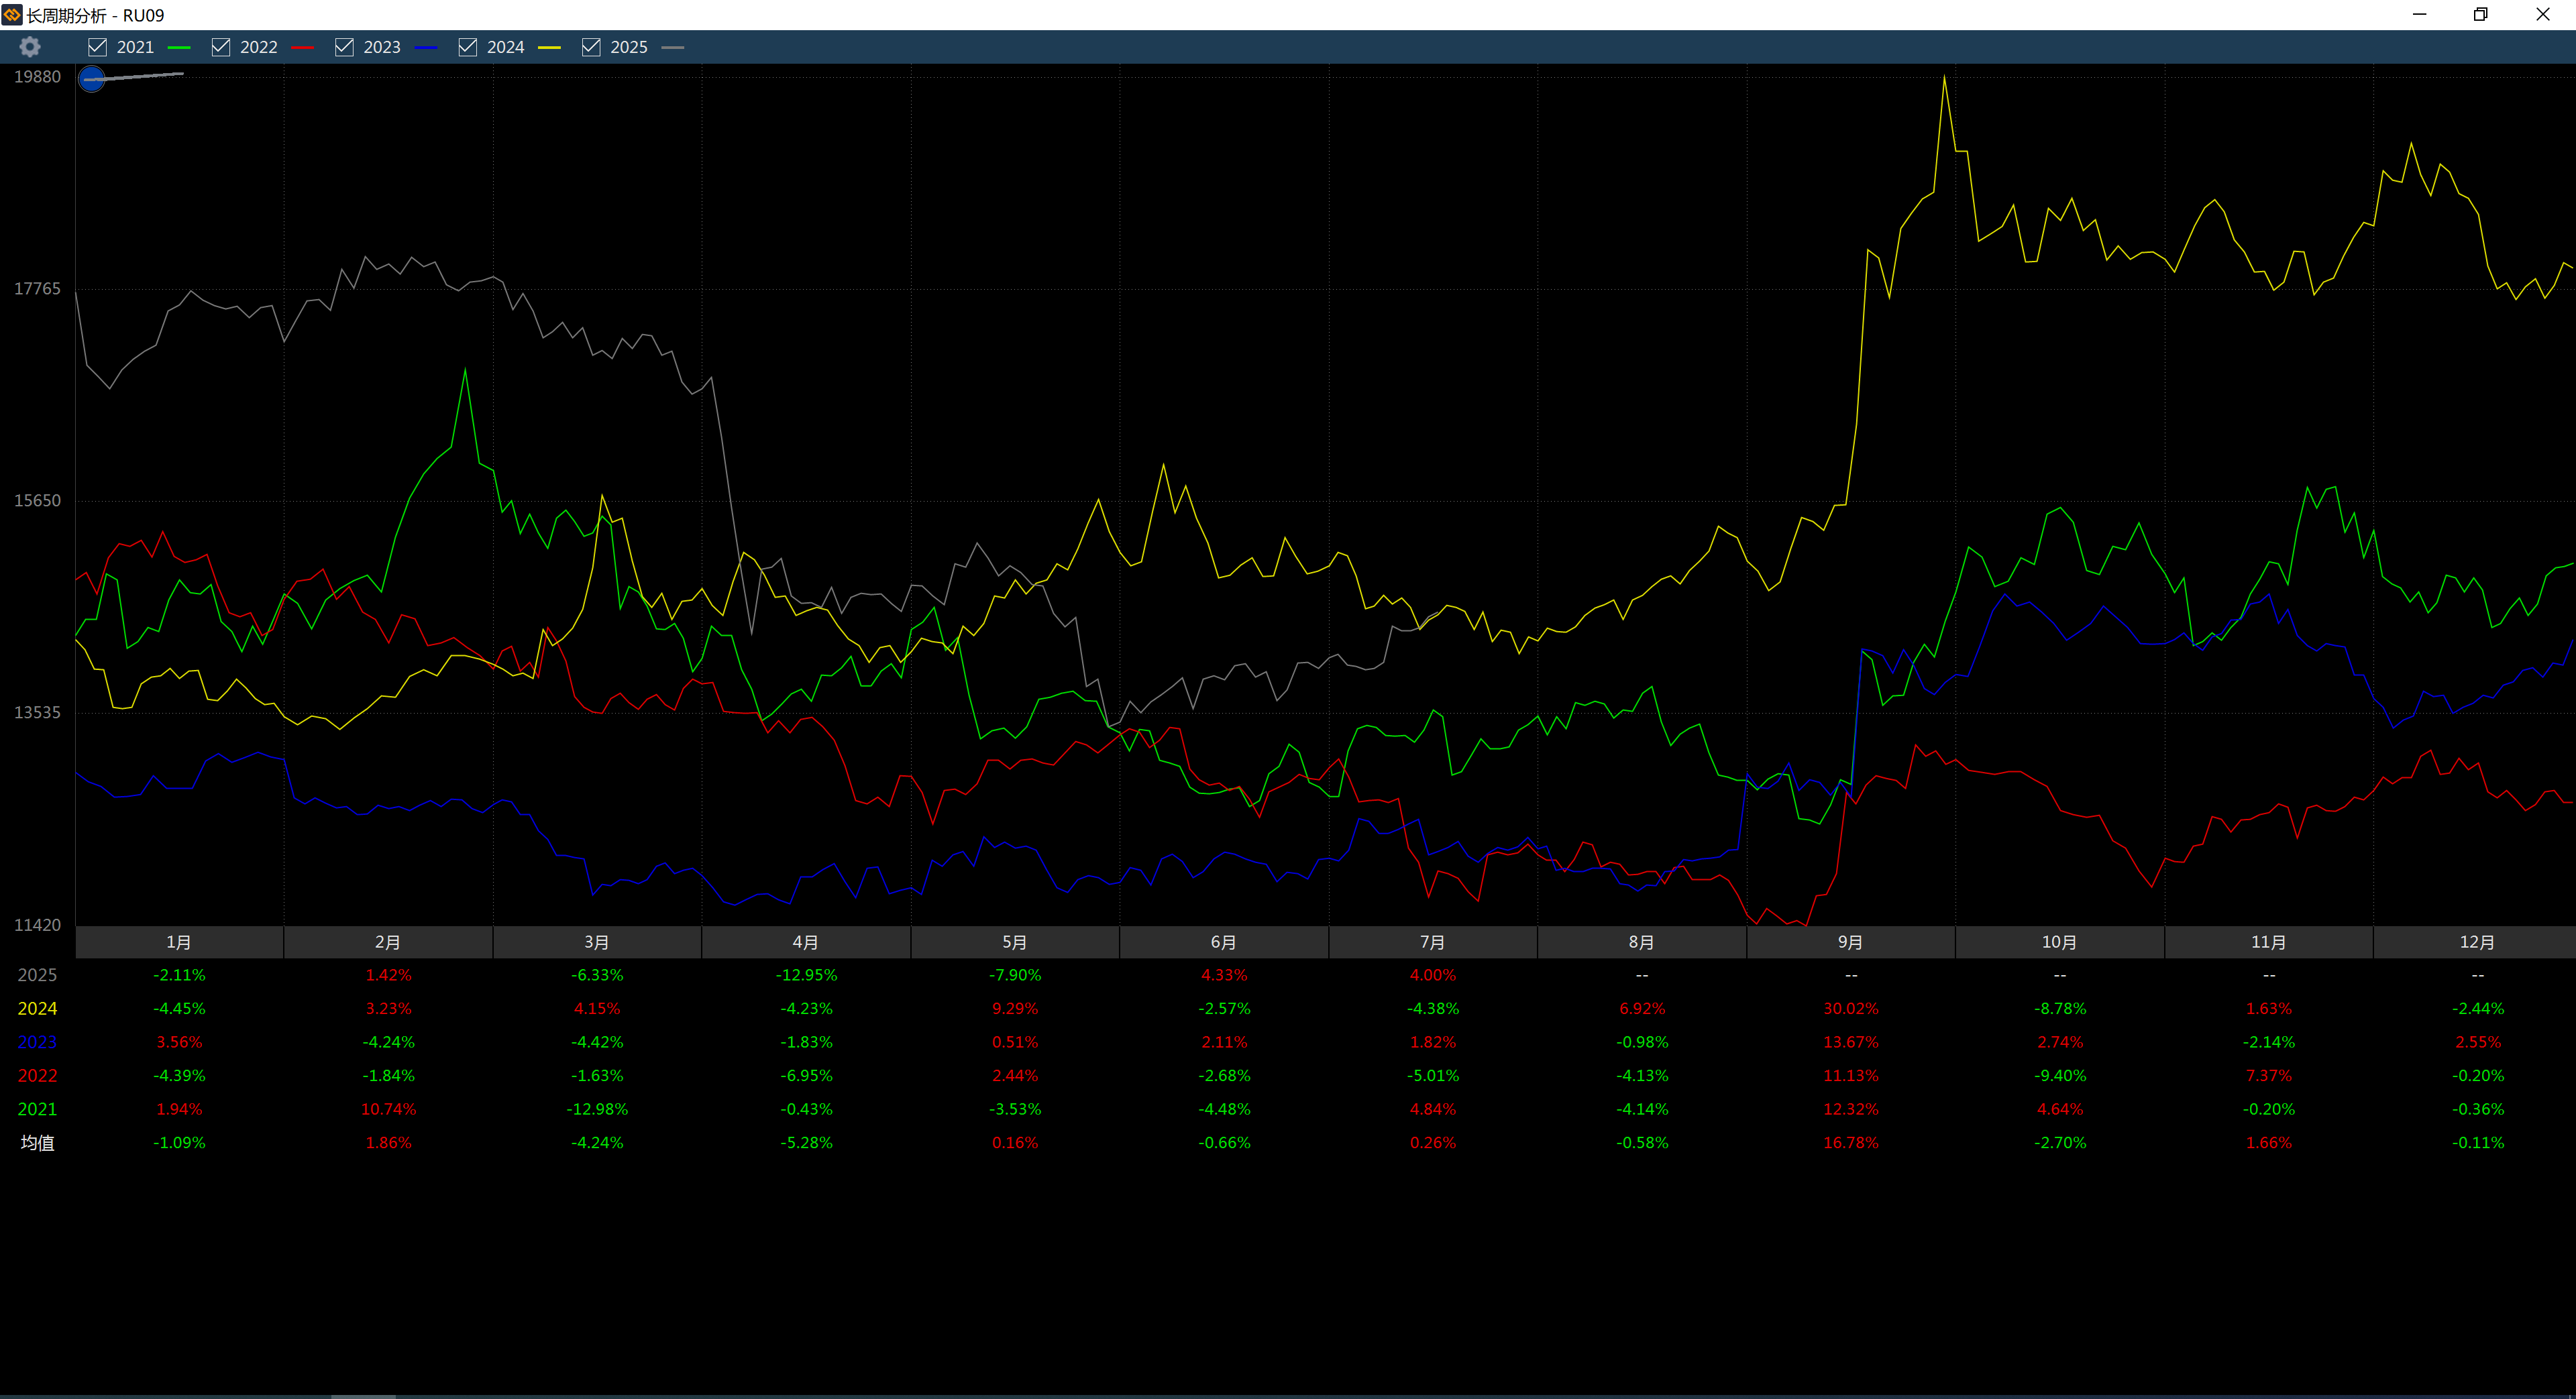Viewport: 2576px width, 1399px height.
Task: Click the blue circle marker at chart top-left
Action: point(92,79)
